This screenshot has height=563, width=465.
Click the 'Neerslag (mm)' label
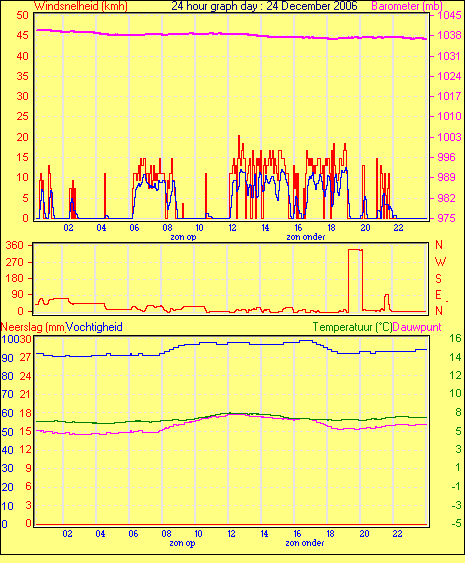click(x=33, y=327)
